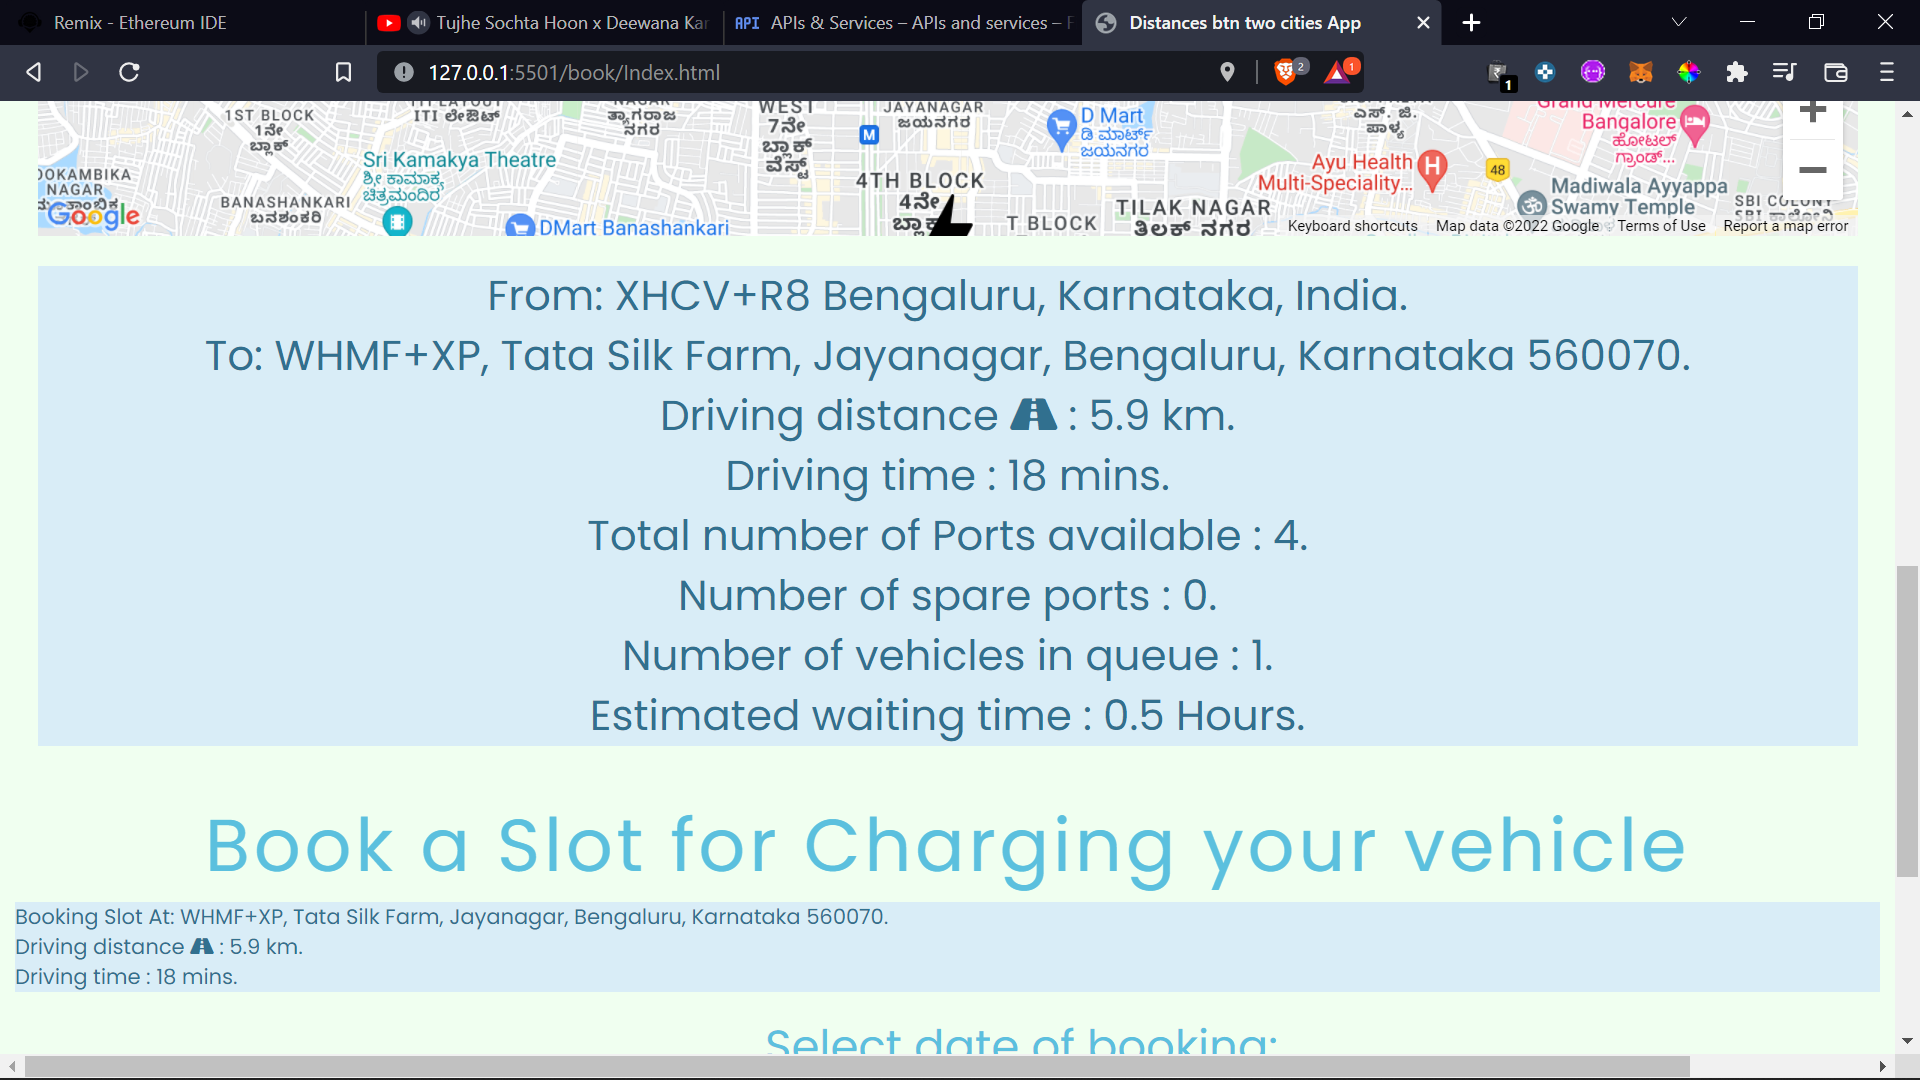Image resolution: width=1920 pixels, height=1080 pixels.
Task: Open the color picker wheel extension
Action: 1689,72
